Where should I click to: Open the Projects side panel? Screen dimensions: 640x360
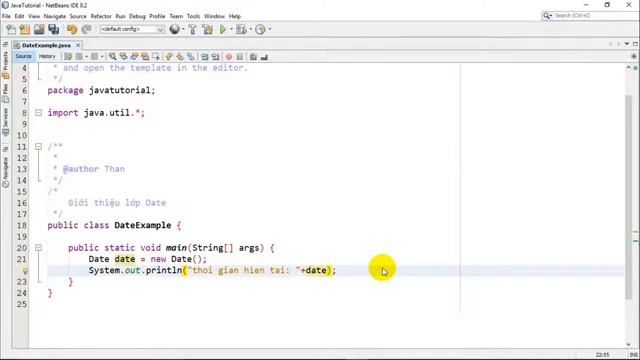(5, 64)
